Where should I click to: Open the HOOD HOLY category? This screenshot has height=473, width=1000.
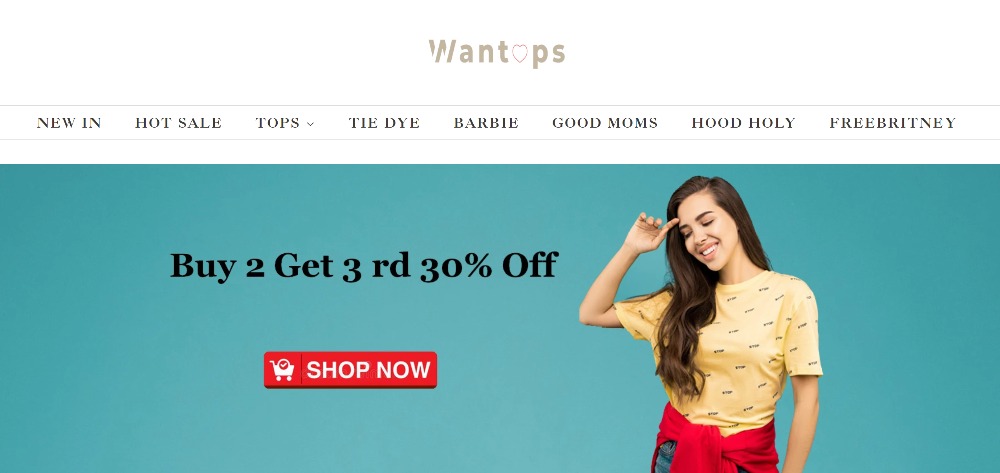[744, 123]
